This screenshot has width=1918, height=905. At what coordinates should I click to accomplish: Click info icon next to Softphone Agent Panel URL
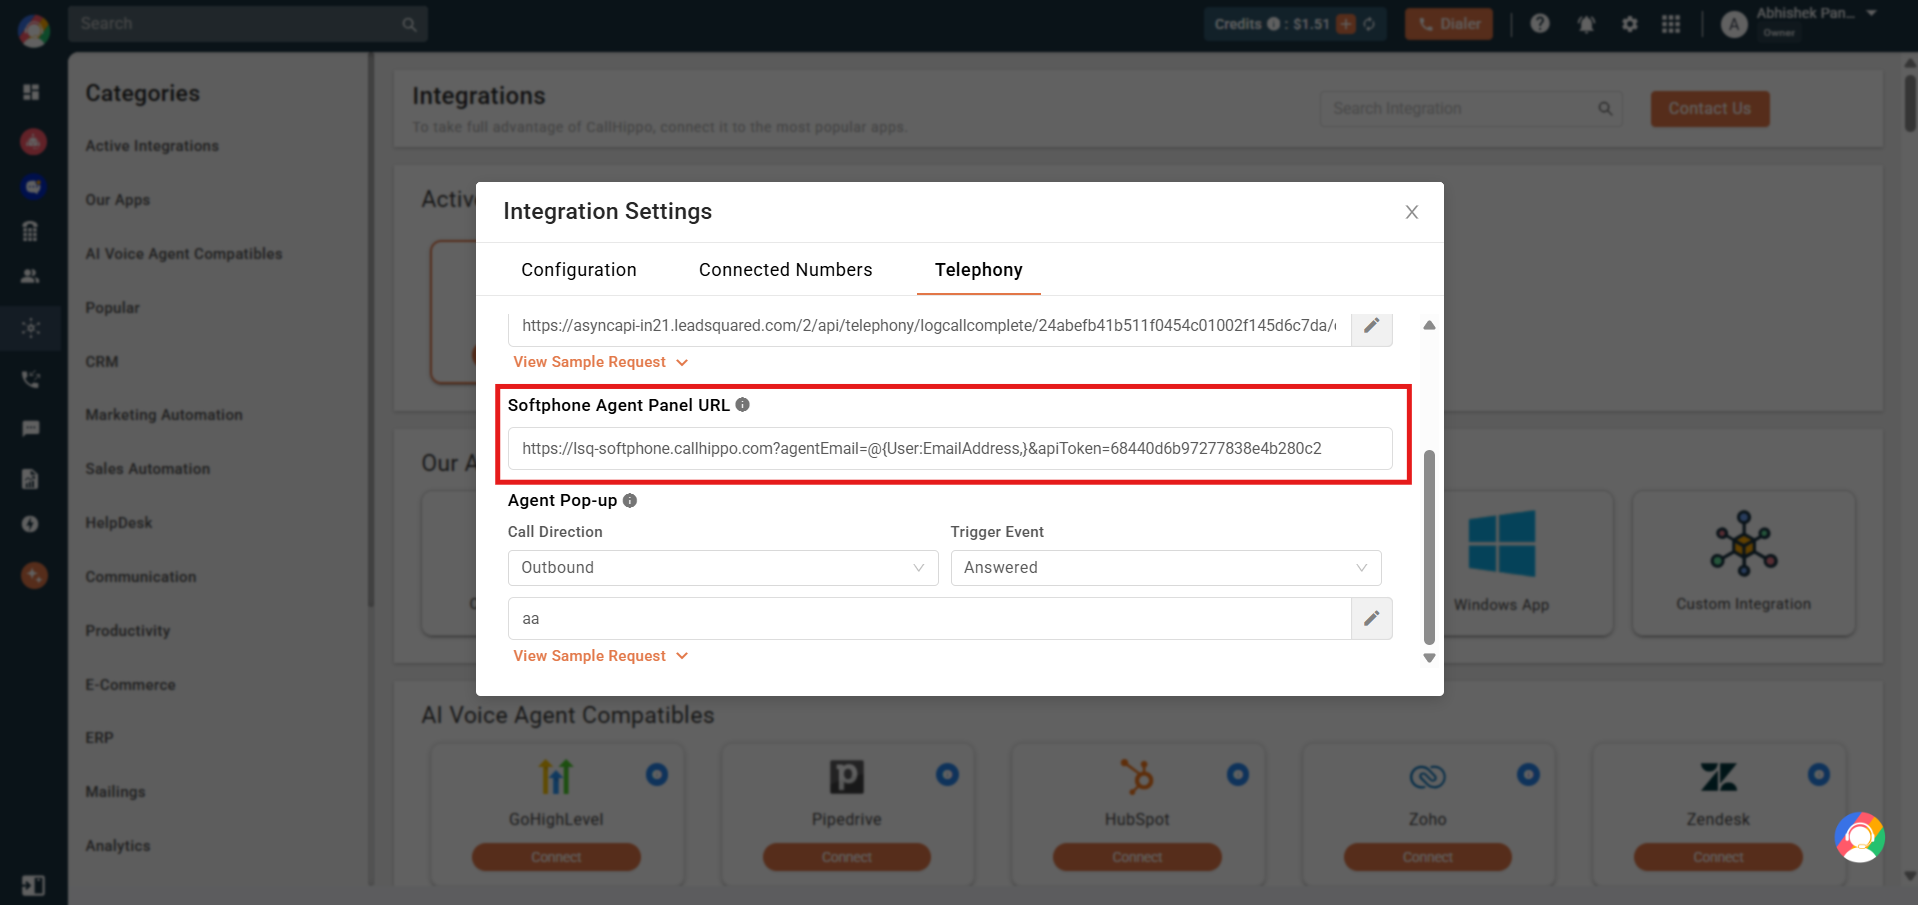742,405
